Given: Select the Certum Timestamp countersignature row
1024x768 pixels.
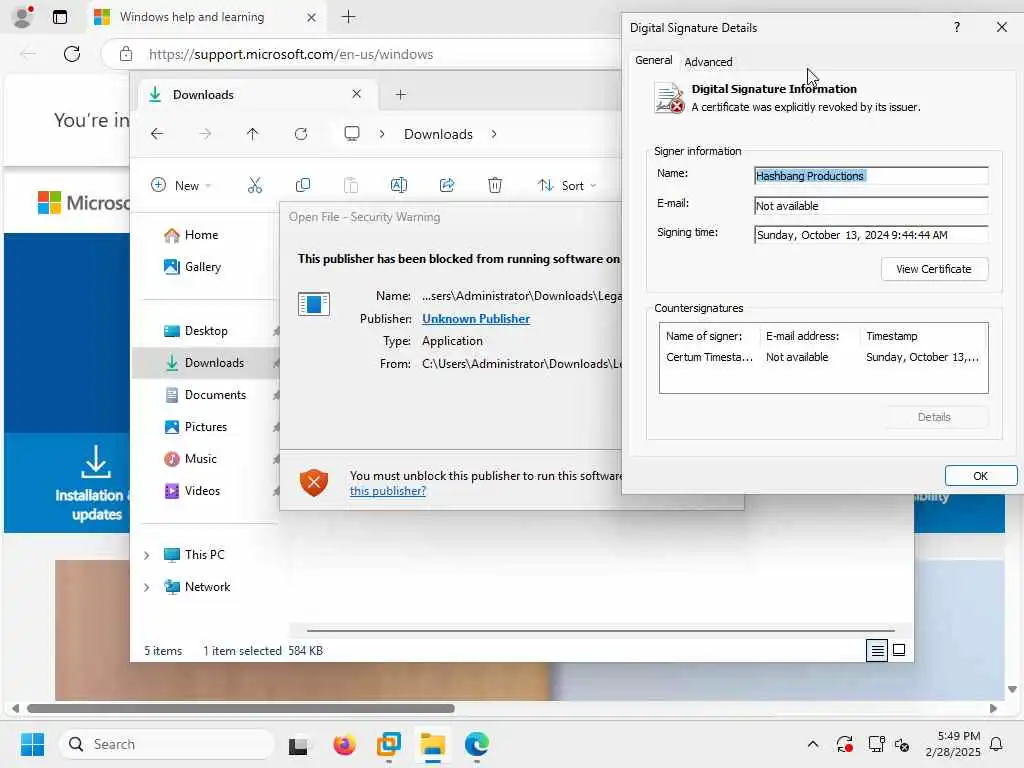Looking at the screenshot, I should tap(823, 357).
